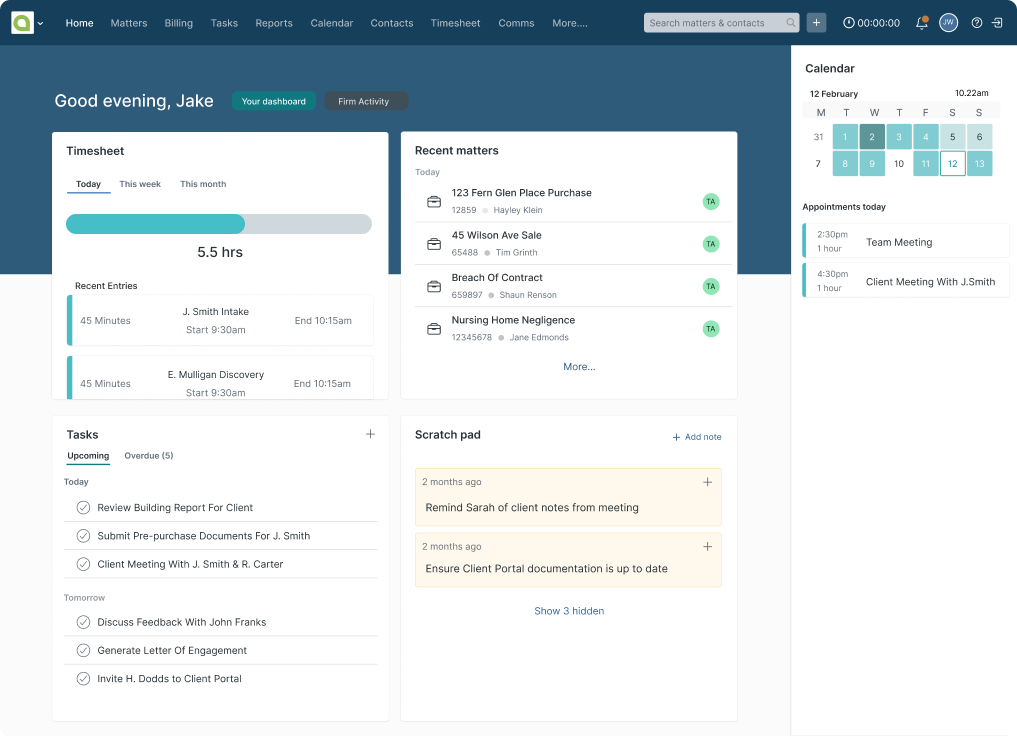The height and width of the screenshot is (736, 1017).
Task: Switch Timesheet to This week tab
Action: [140, 184]
